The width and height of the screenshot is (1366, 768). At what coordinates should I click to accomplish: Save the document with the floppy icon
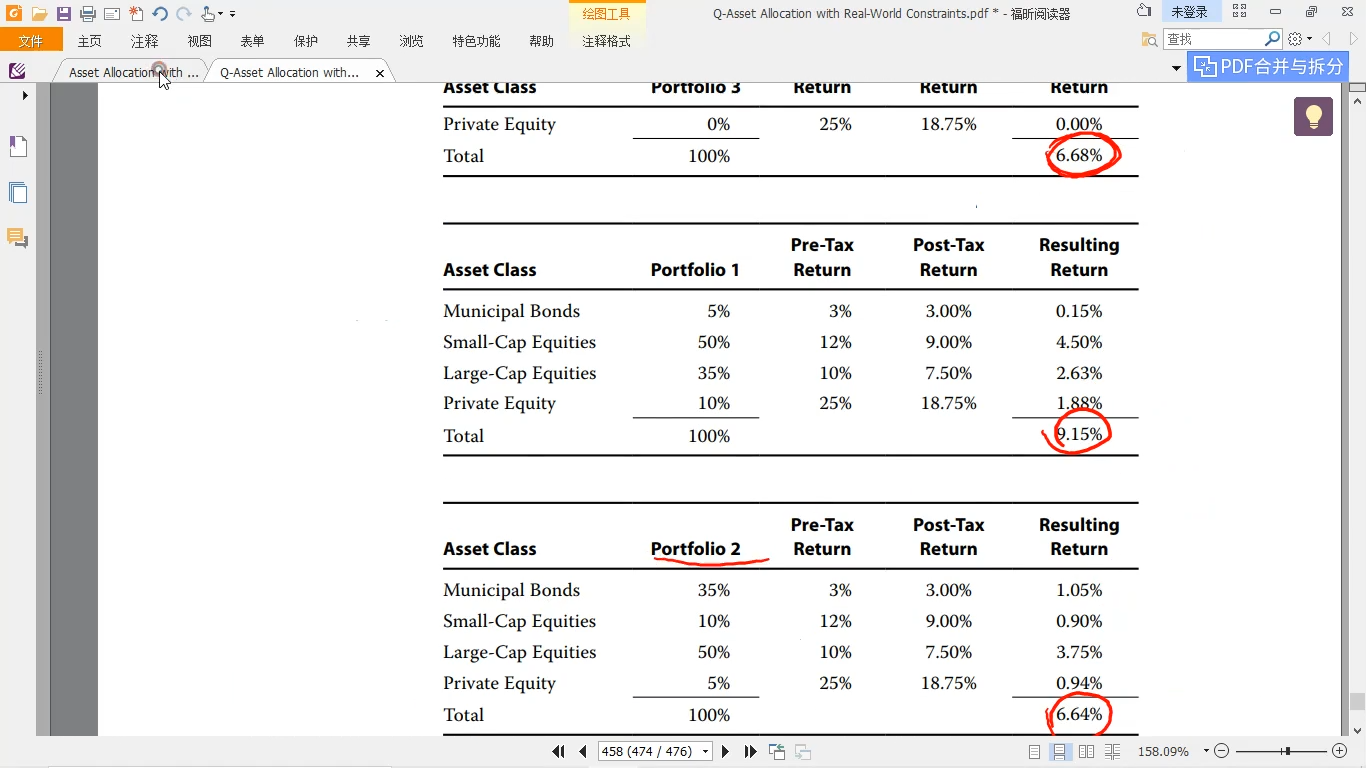(64, 14)
